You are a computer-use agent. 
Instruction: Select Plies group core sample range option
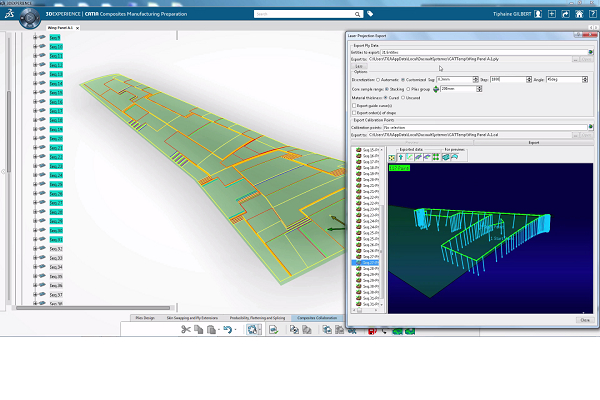point(408,89)
